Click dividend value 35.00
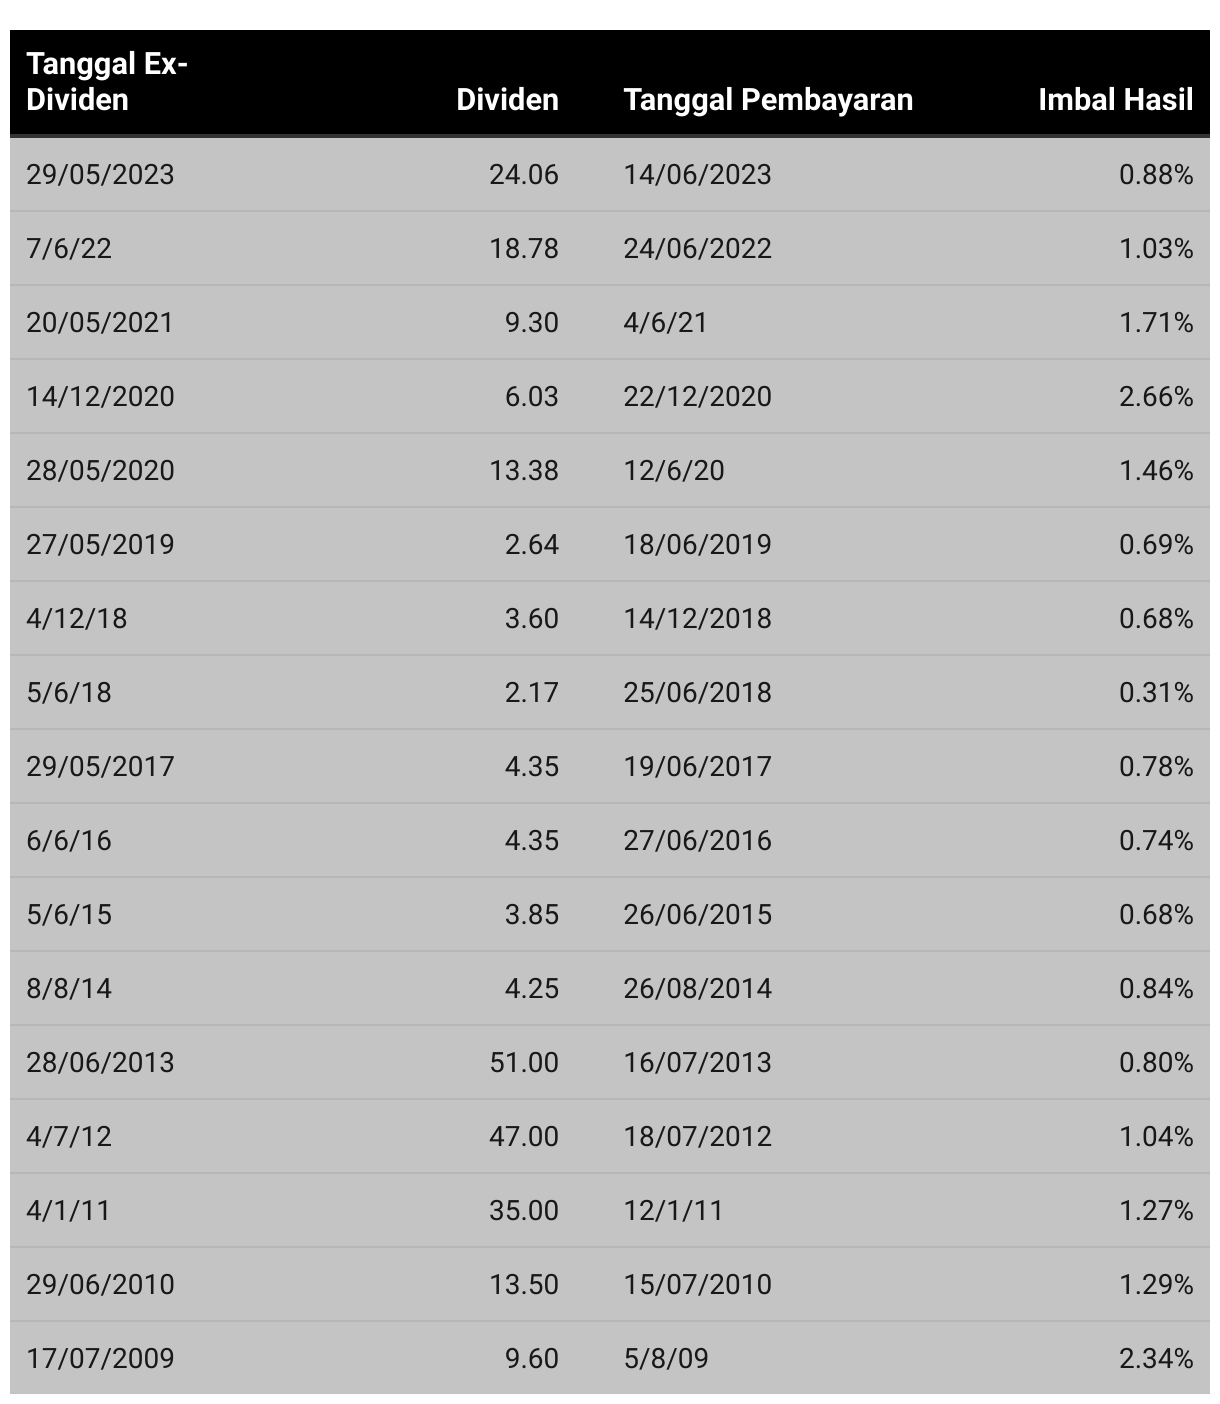1220x1404 pixels. [x=523, y=1211]
